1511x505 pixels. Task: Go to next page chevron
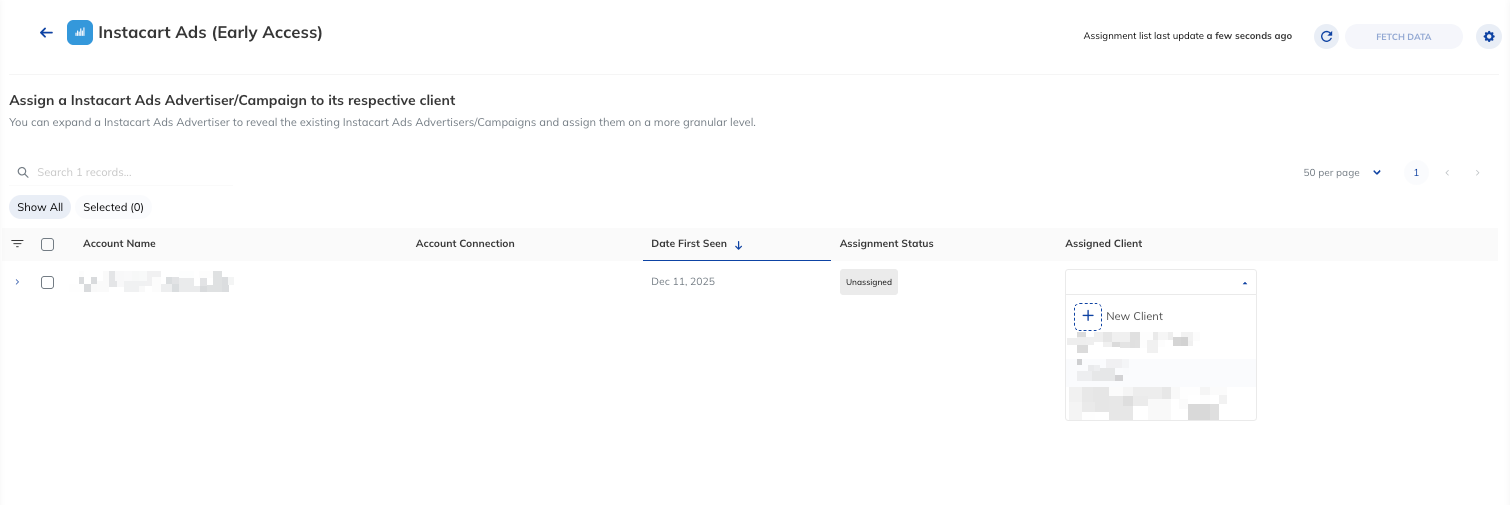1478,173
